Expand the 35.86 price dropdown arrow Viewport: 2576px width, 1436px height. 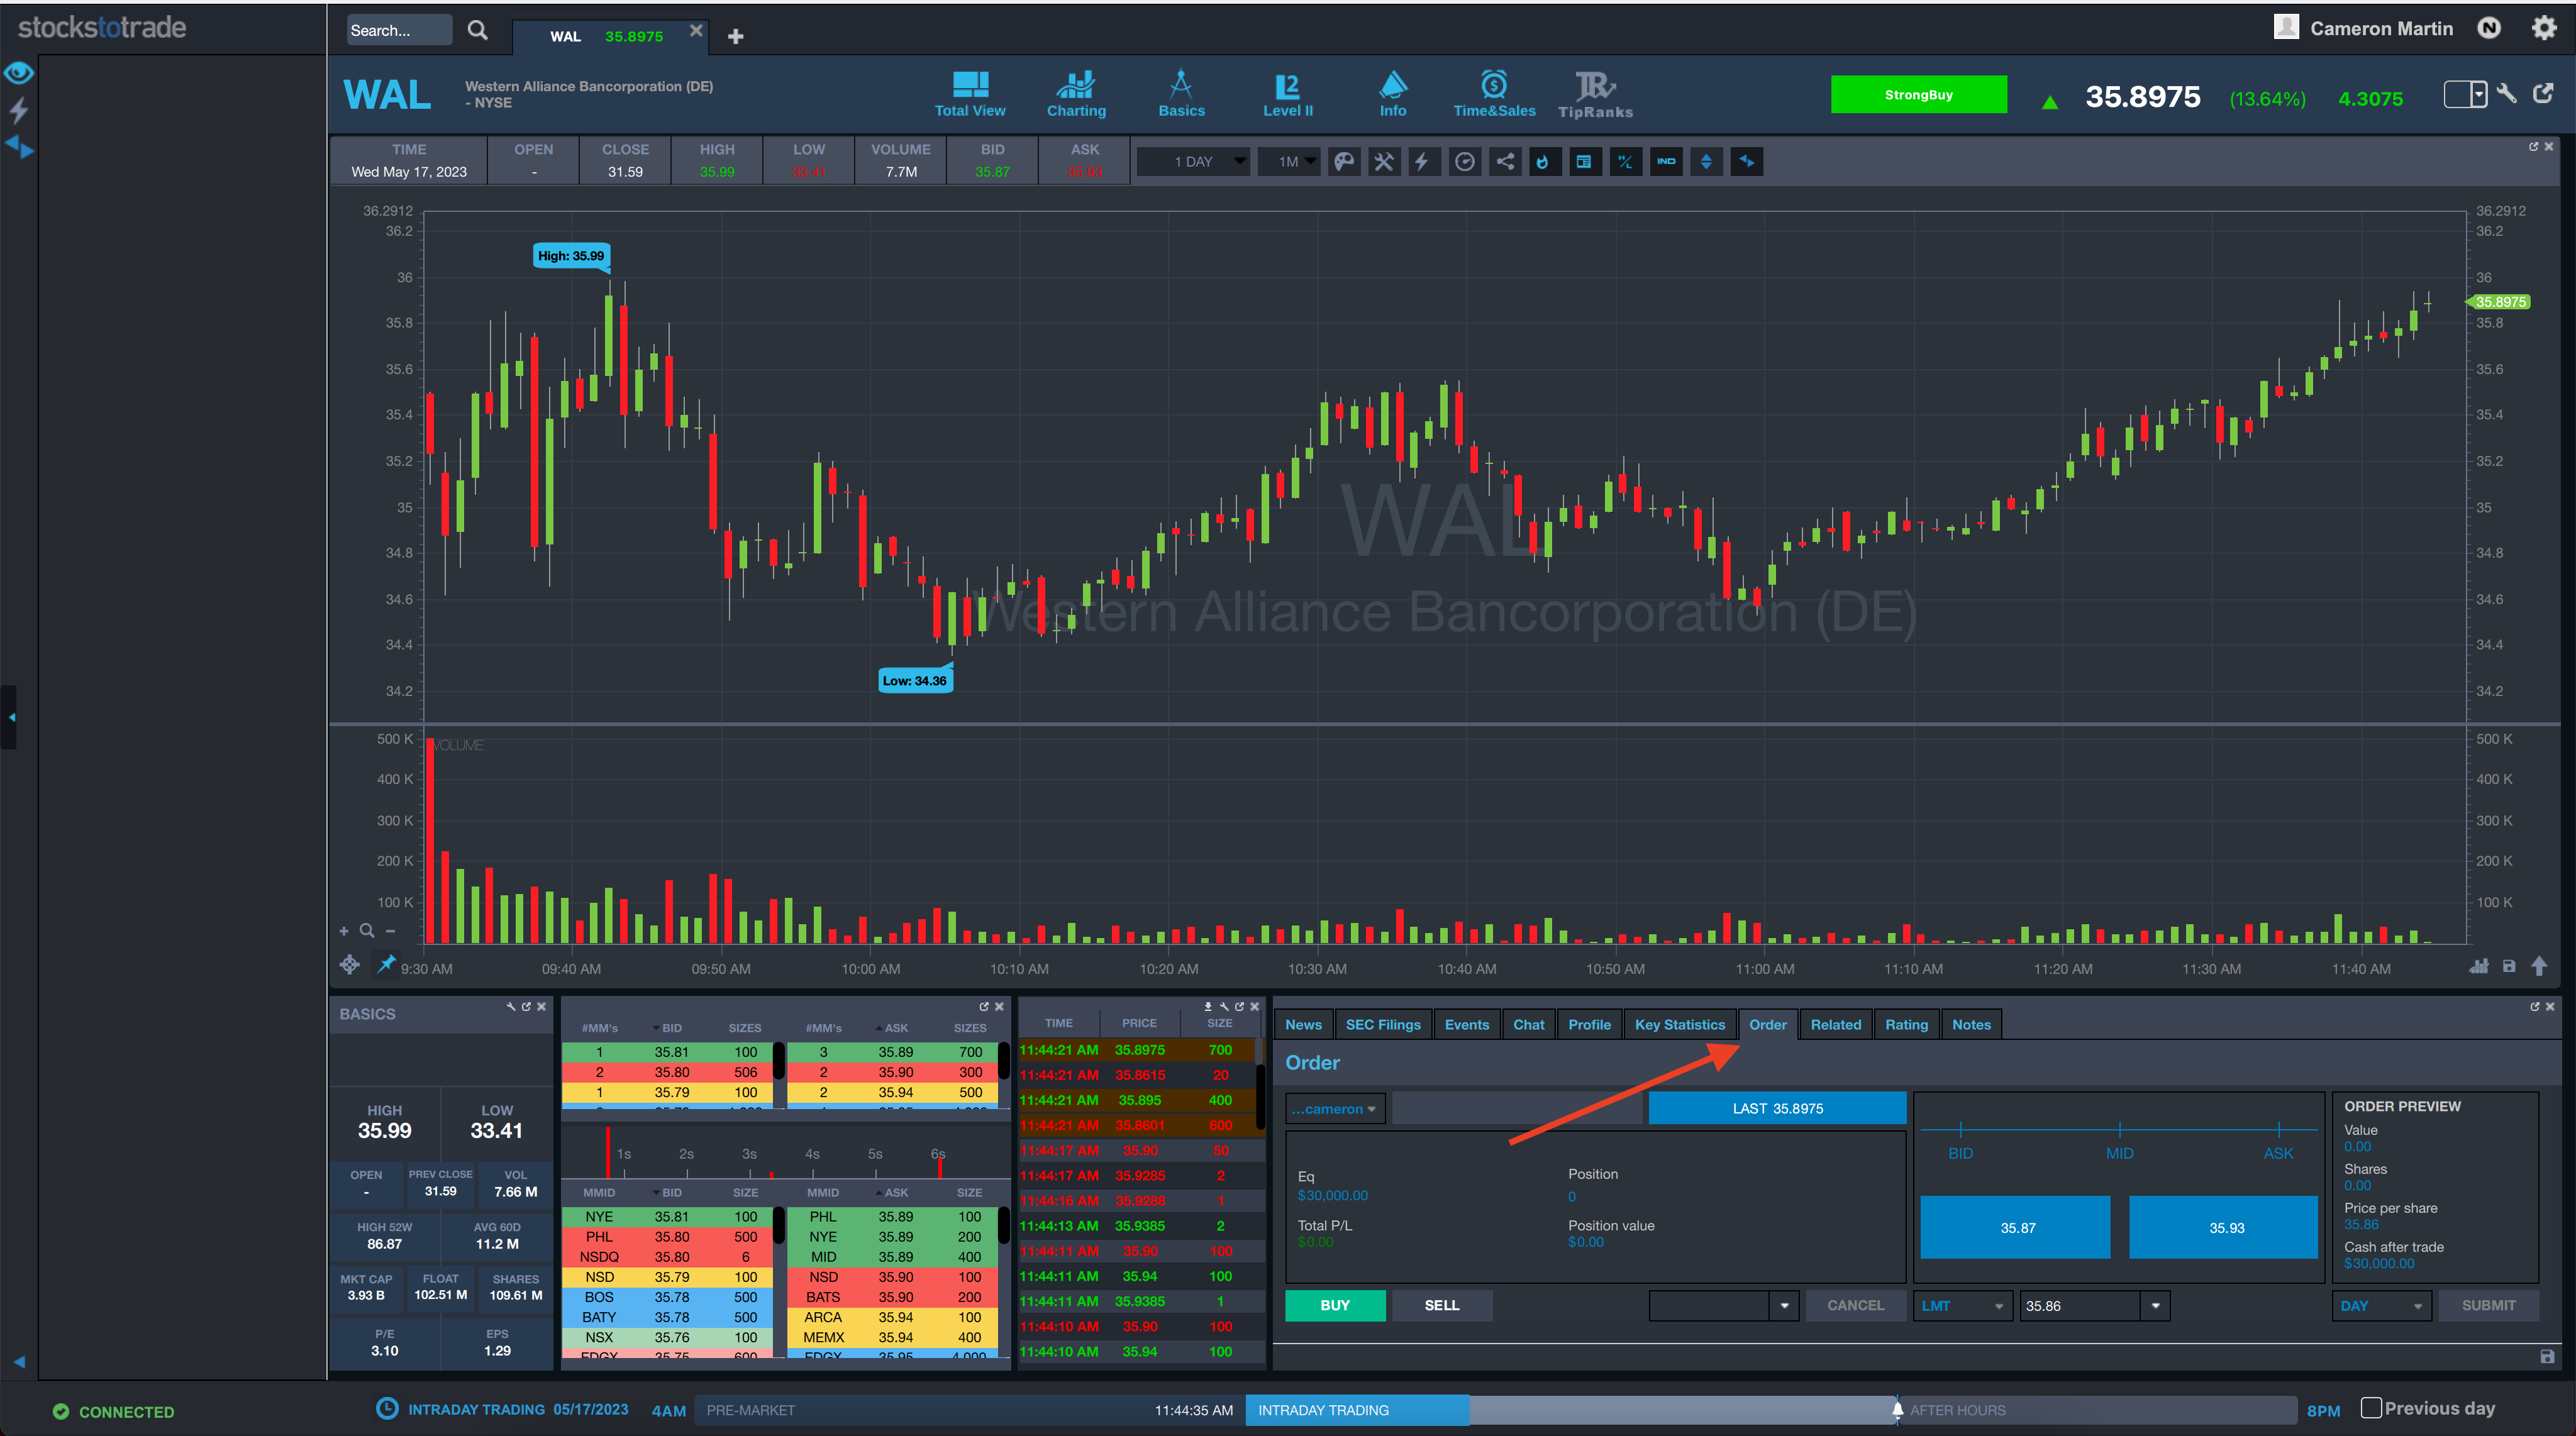[2156, 1306]
